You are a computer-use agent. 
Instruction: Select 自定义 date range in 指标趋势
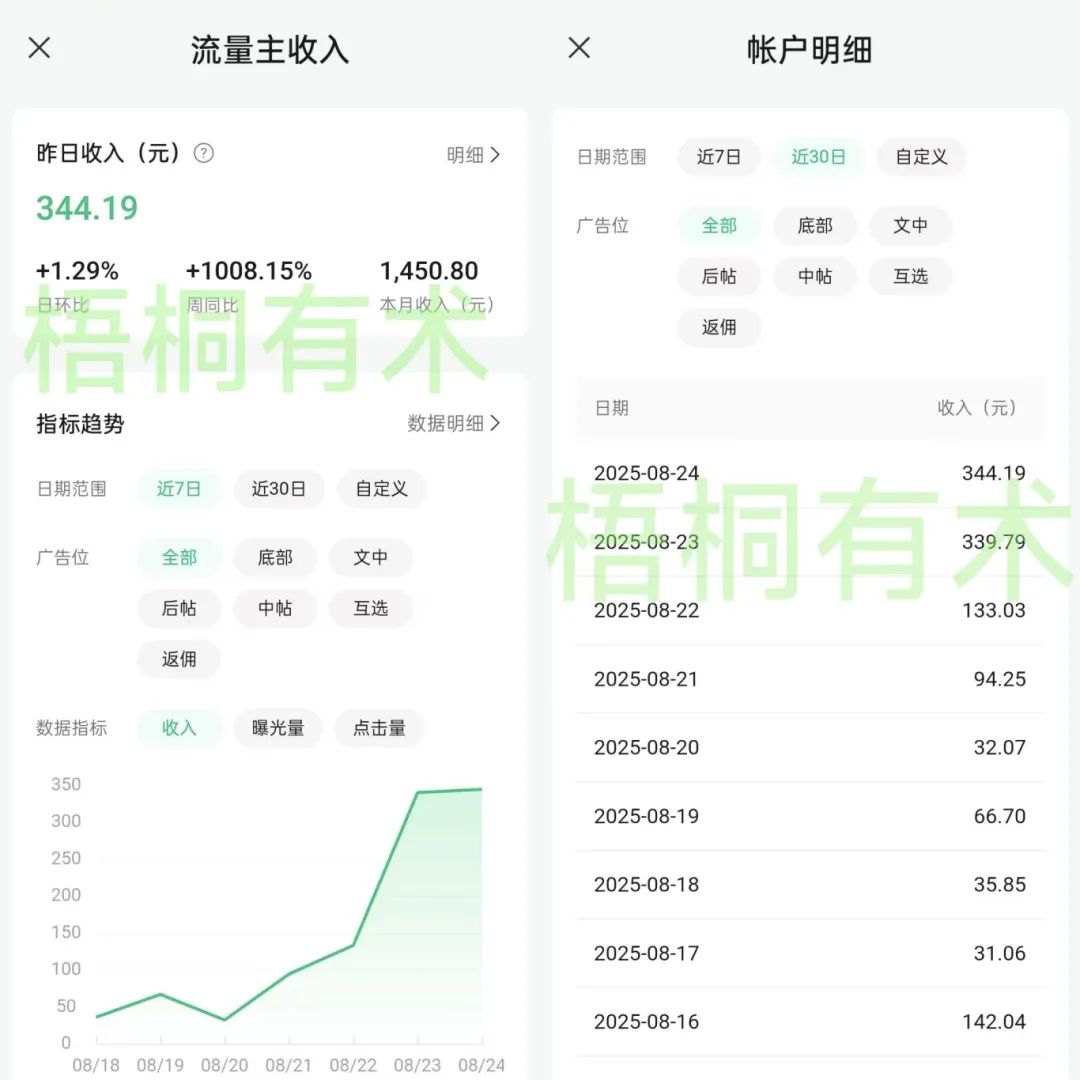381,489
